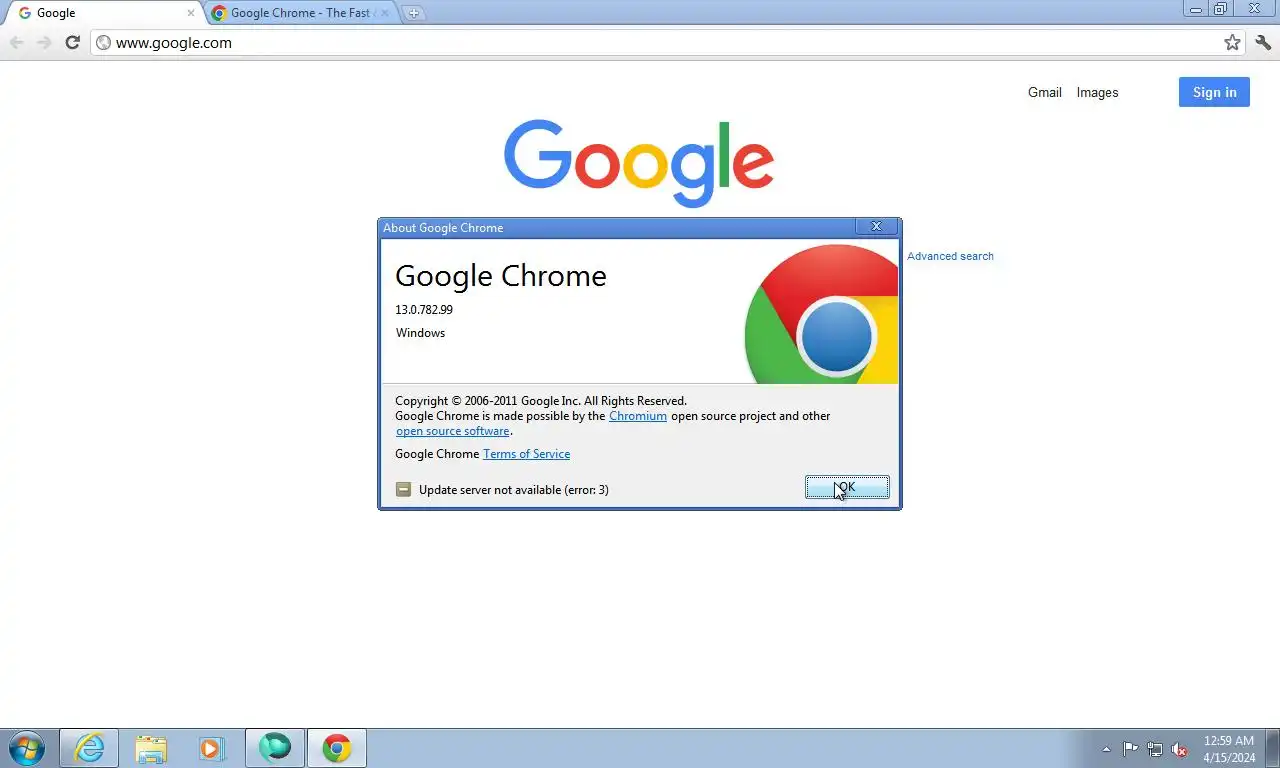Open a new tab with the plus button

pyautogui.click(x=413, y=13)
